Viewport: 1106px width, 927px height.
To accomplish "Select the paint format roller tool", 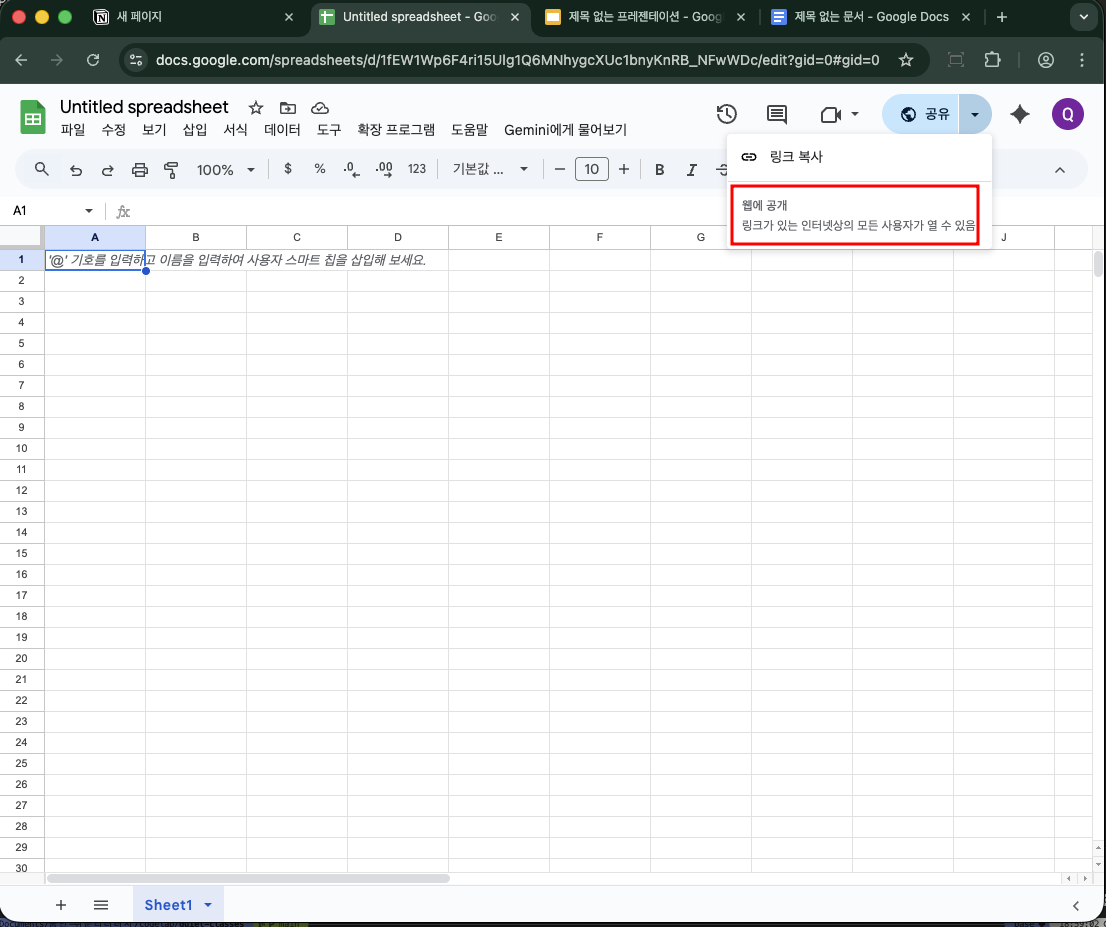I will pos(171,170).
